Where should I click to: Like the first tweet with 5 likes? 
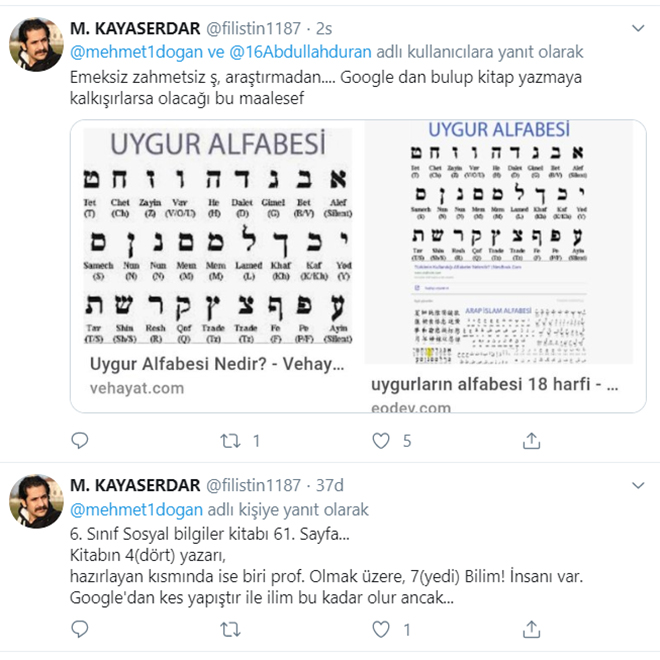click(x=381, y=441)
